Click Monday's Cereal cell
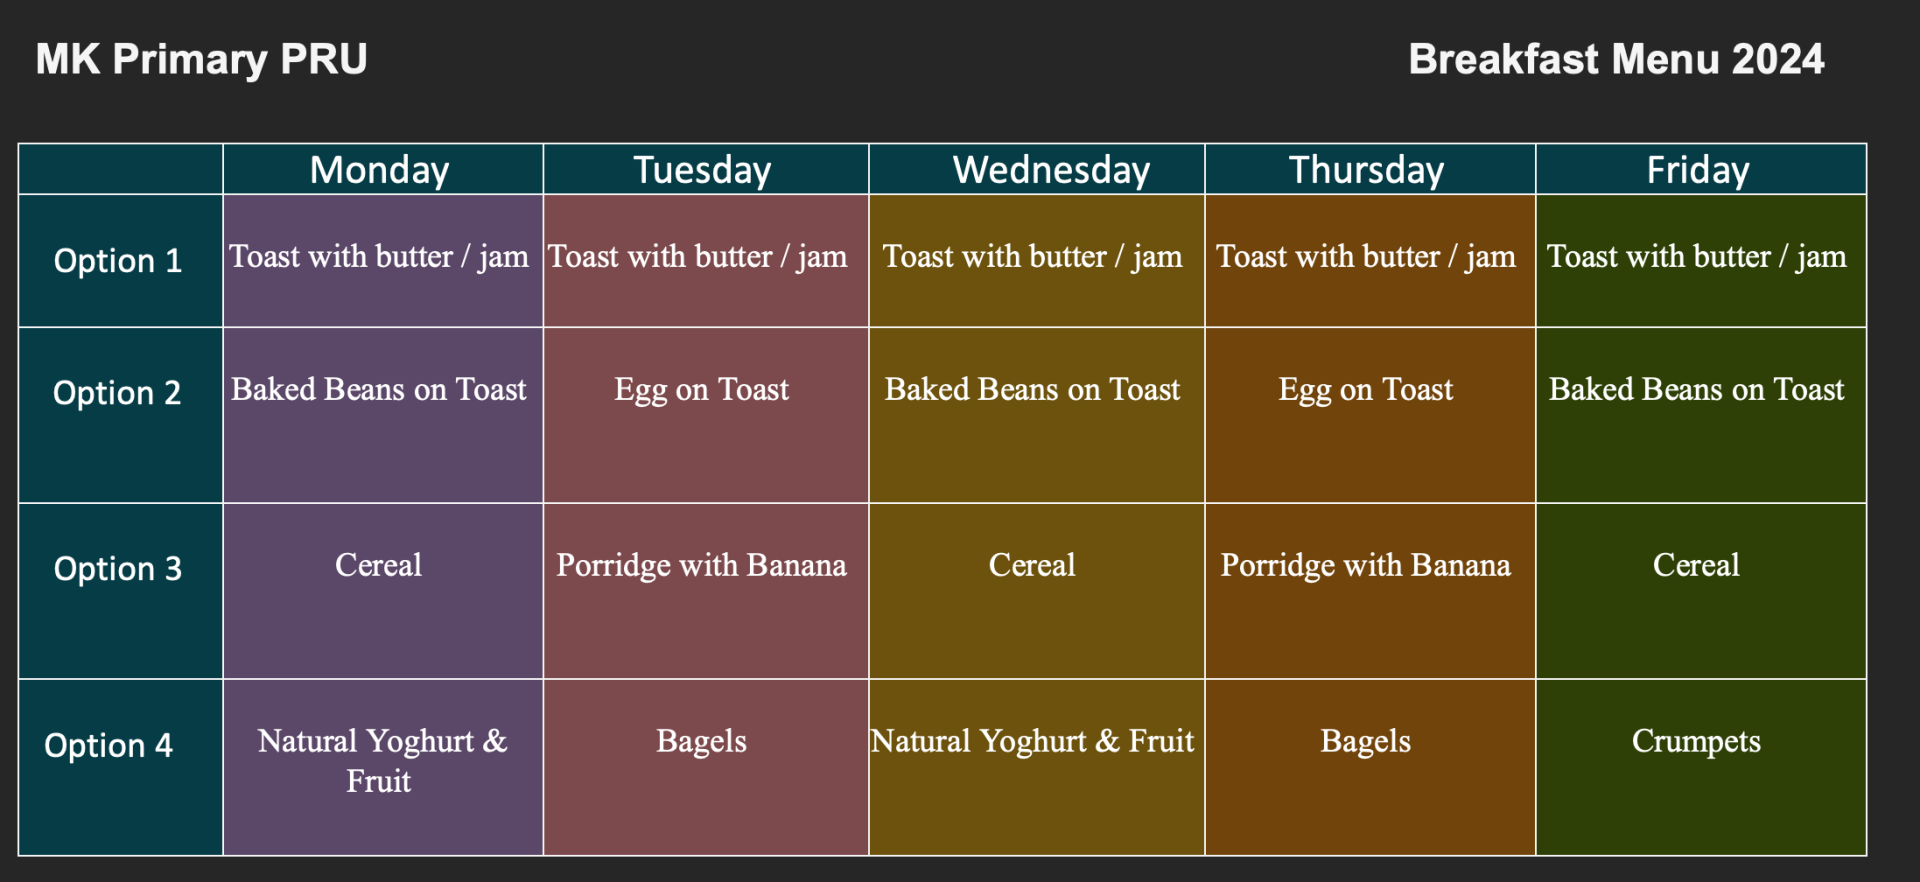The image size is (1920, 882). pyautogui.click(x=383, y=591)
